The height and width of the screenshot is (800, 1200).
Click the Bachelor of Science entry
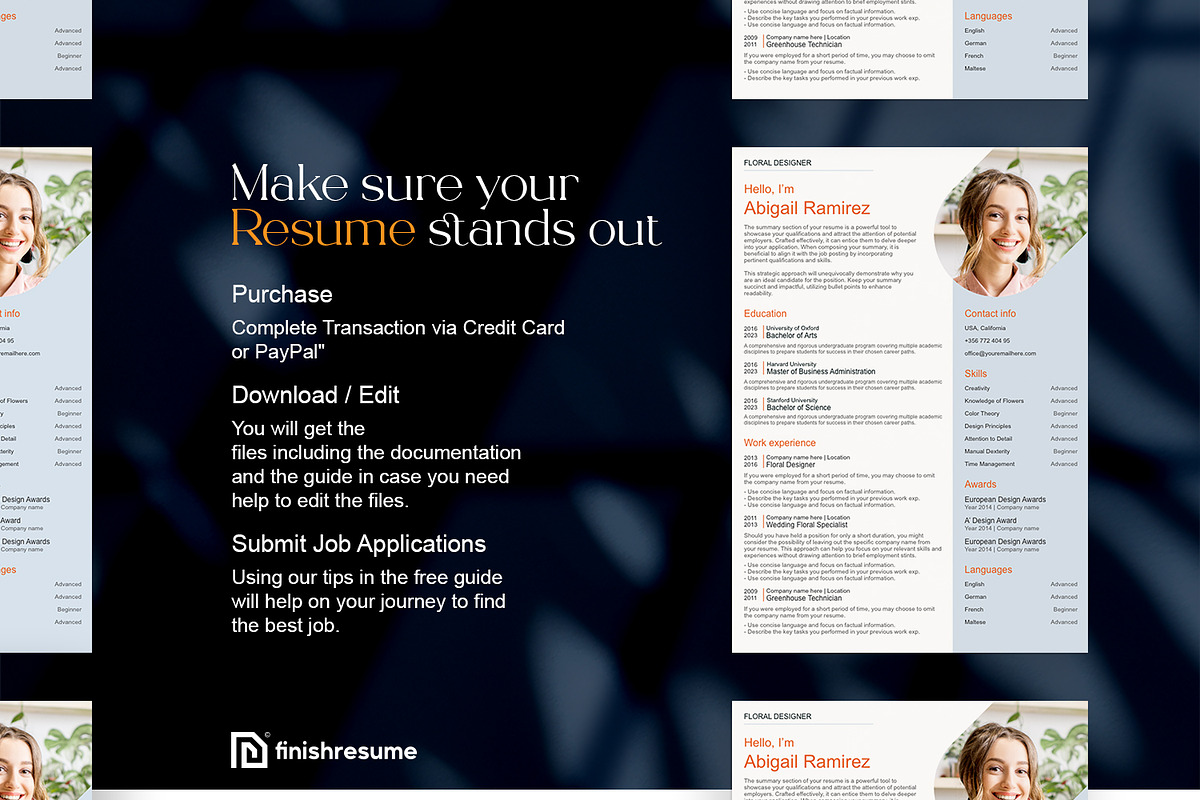799,408
